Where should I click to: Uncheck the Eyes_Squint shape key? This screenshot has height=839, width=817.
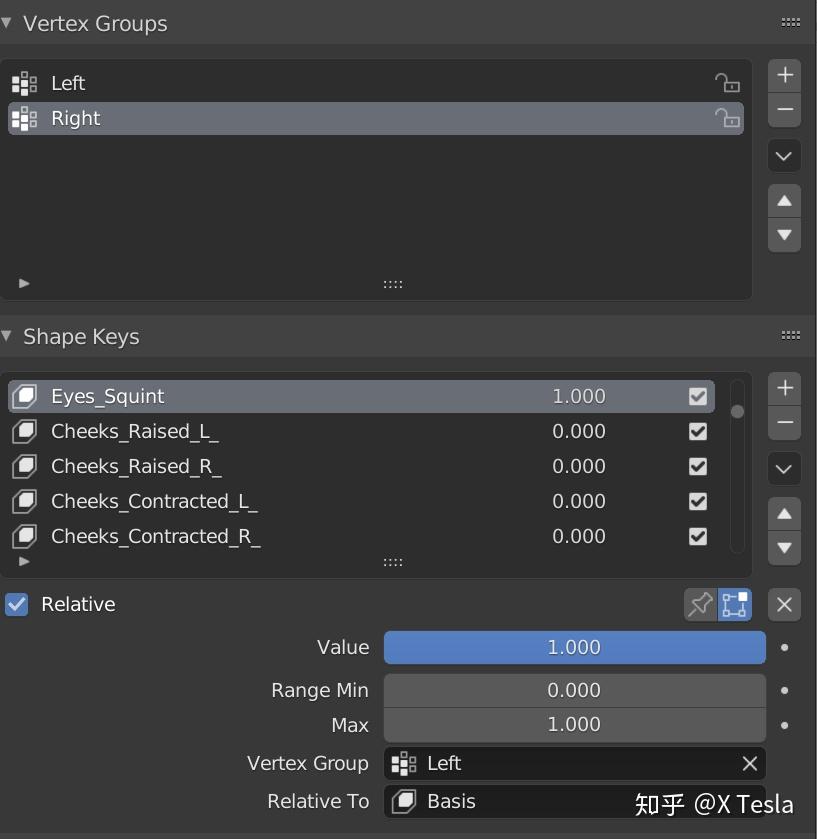[x=697, y=396]
